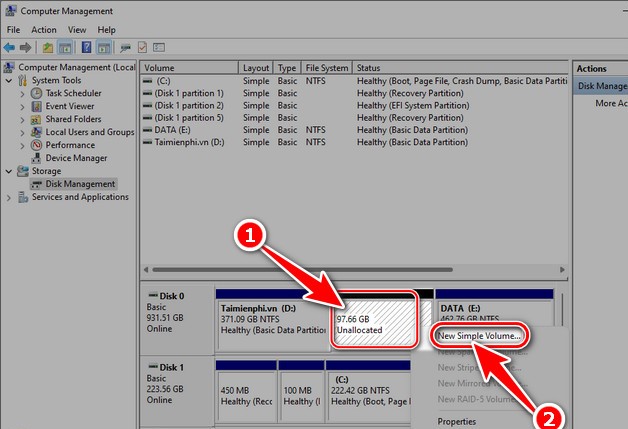The height and width of the screenshot is (429, 628).
Task: Select Device Manager in the console tree
Action: click(76, 158)
